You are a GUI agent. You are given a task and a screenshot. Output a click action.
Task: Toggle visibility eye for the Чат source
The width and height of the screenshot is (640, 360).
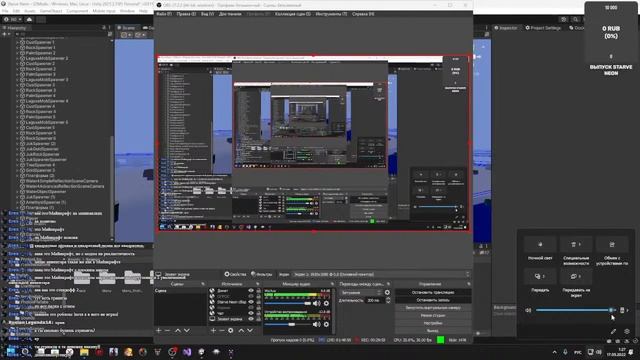[251, 313]
